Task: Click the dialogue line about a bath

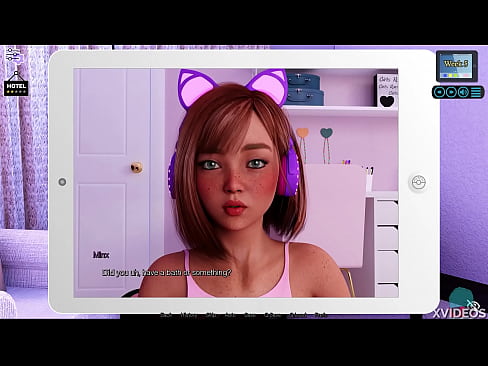Action: (166, 273)
